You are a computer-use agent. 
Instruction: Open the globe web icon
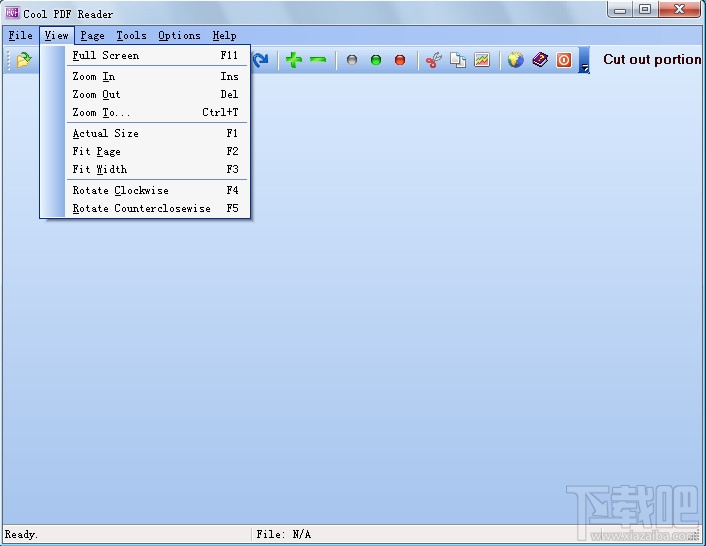(x=516, y=60)
